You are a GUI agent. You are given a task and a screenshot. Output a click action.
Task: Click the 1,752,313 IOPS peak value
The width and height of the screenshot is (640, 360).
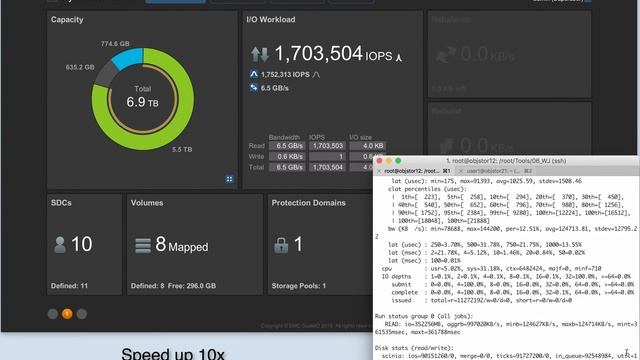[x=285, y=75]
